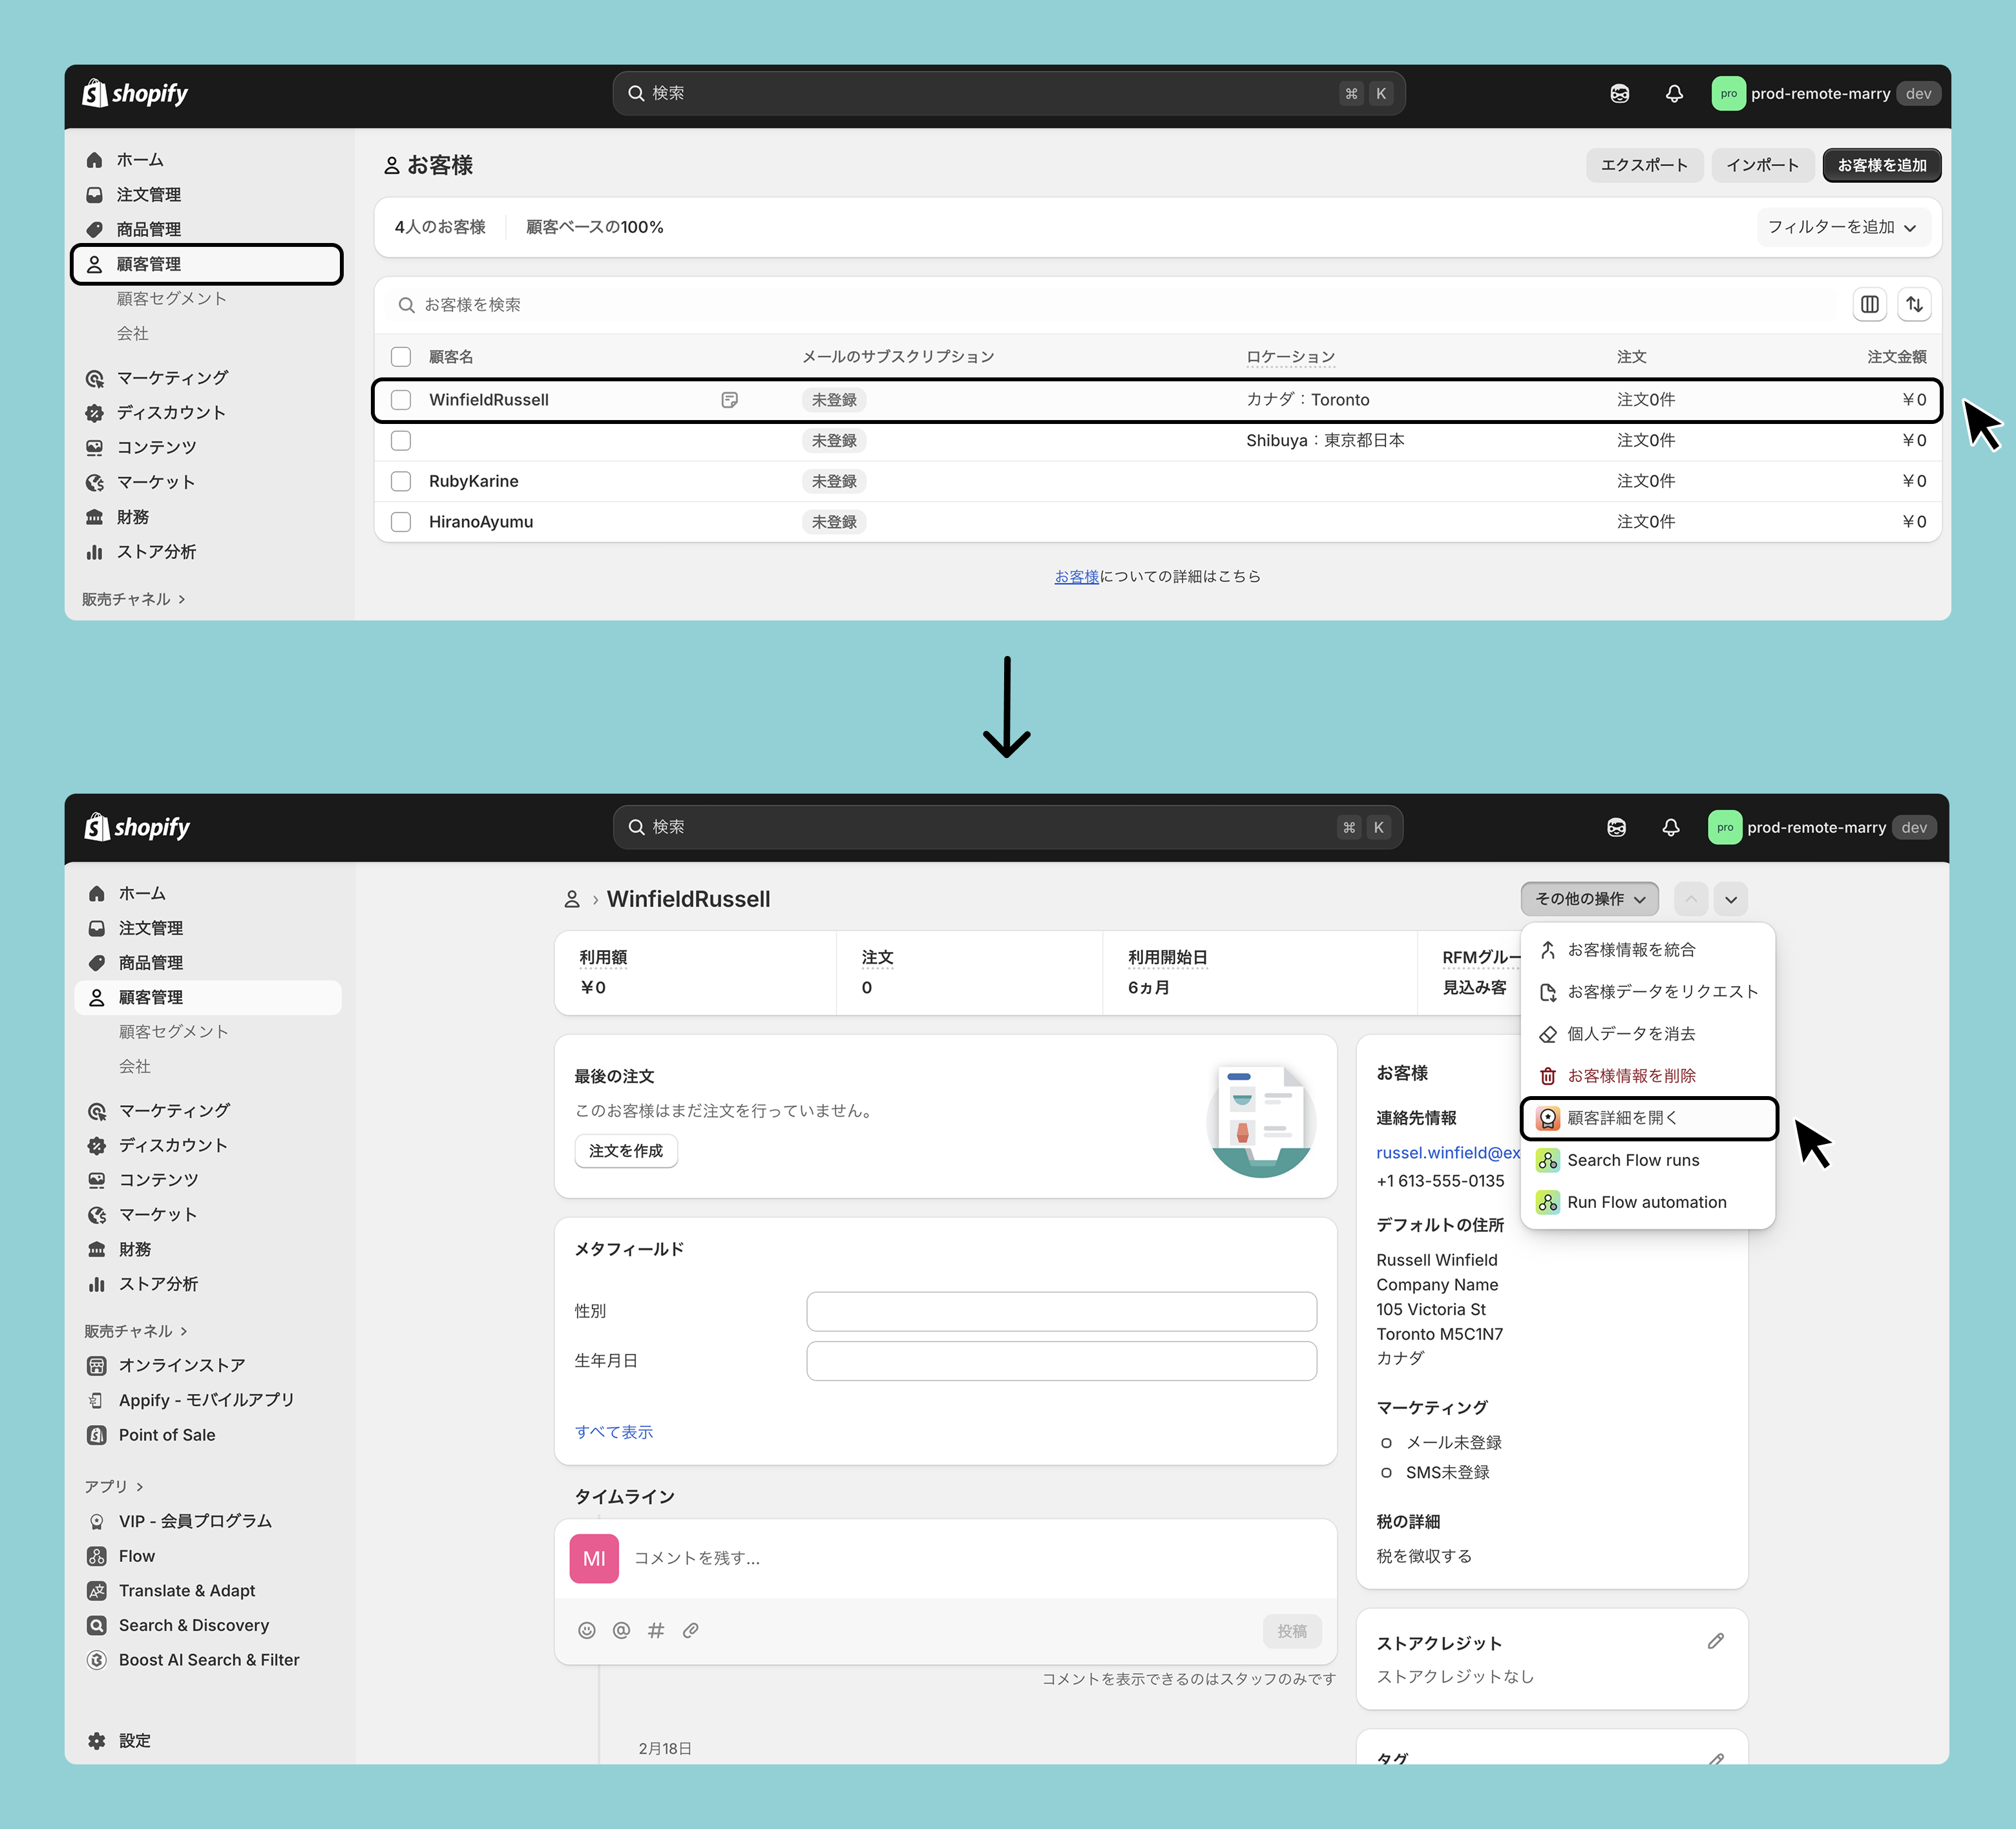The image size is (2016, 1829).
Task: Click the mention @ icon in comment toolbar
Action: (x=621, y=1630)
